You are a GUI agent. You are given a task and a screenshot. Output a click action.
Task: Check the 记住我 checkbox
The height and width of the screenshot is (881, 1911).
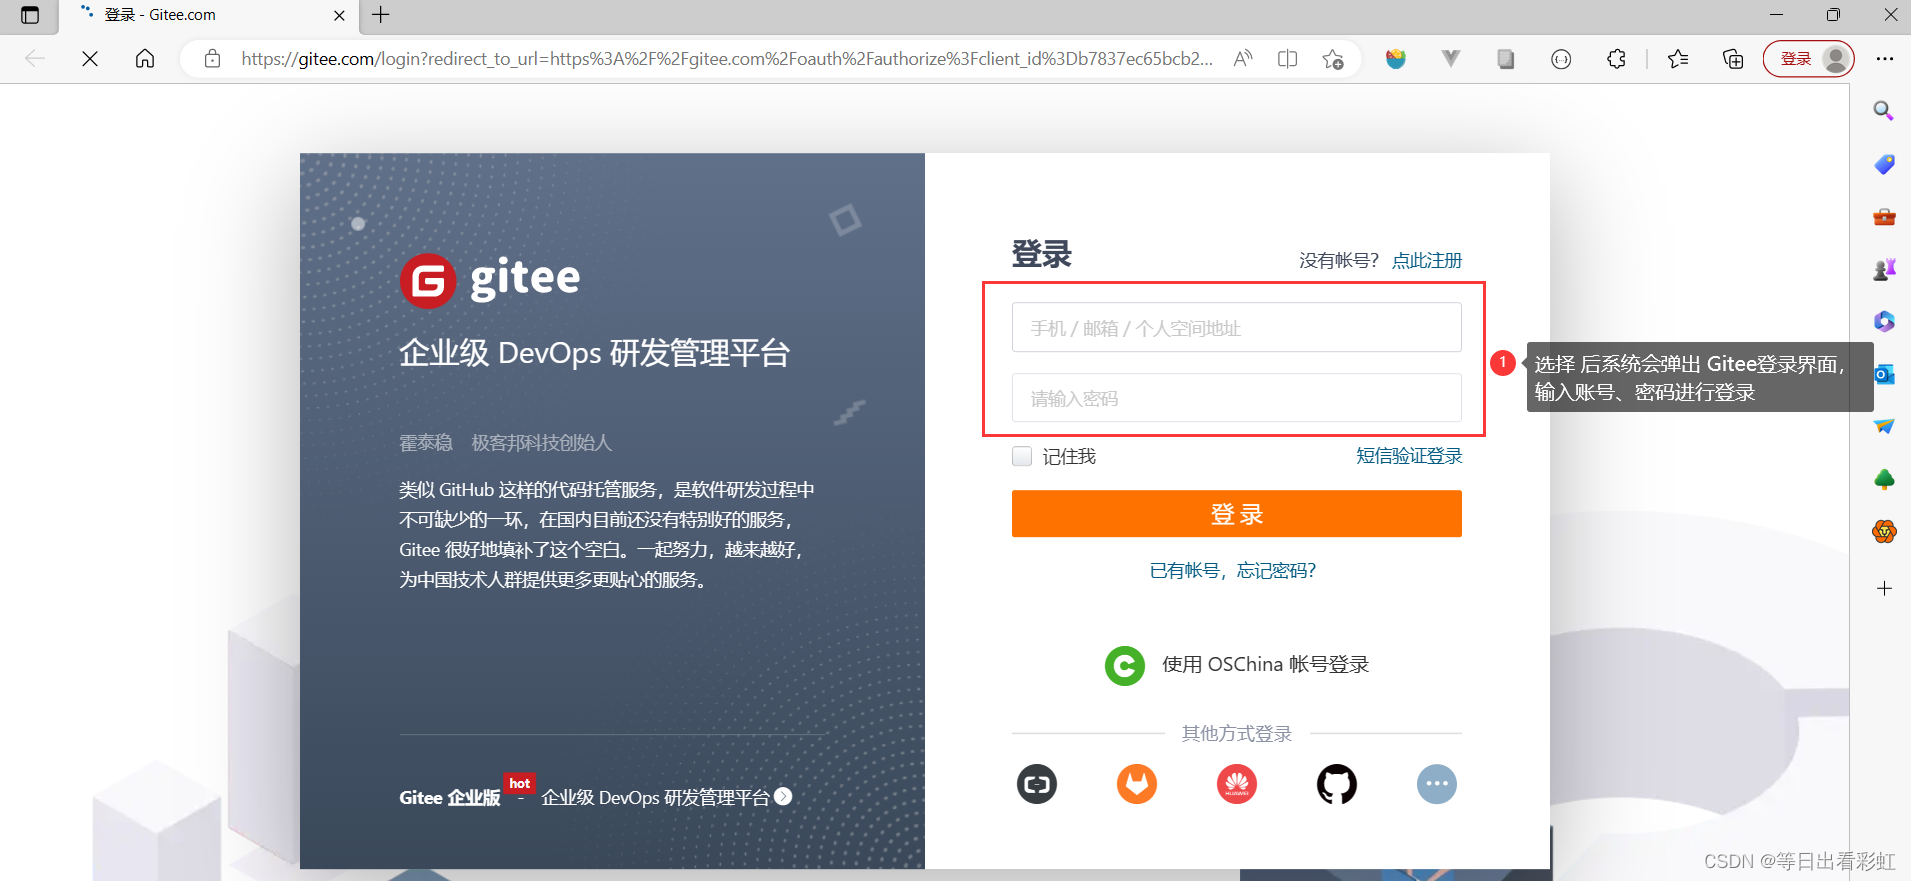[x=1022, y=456]
